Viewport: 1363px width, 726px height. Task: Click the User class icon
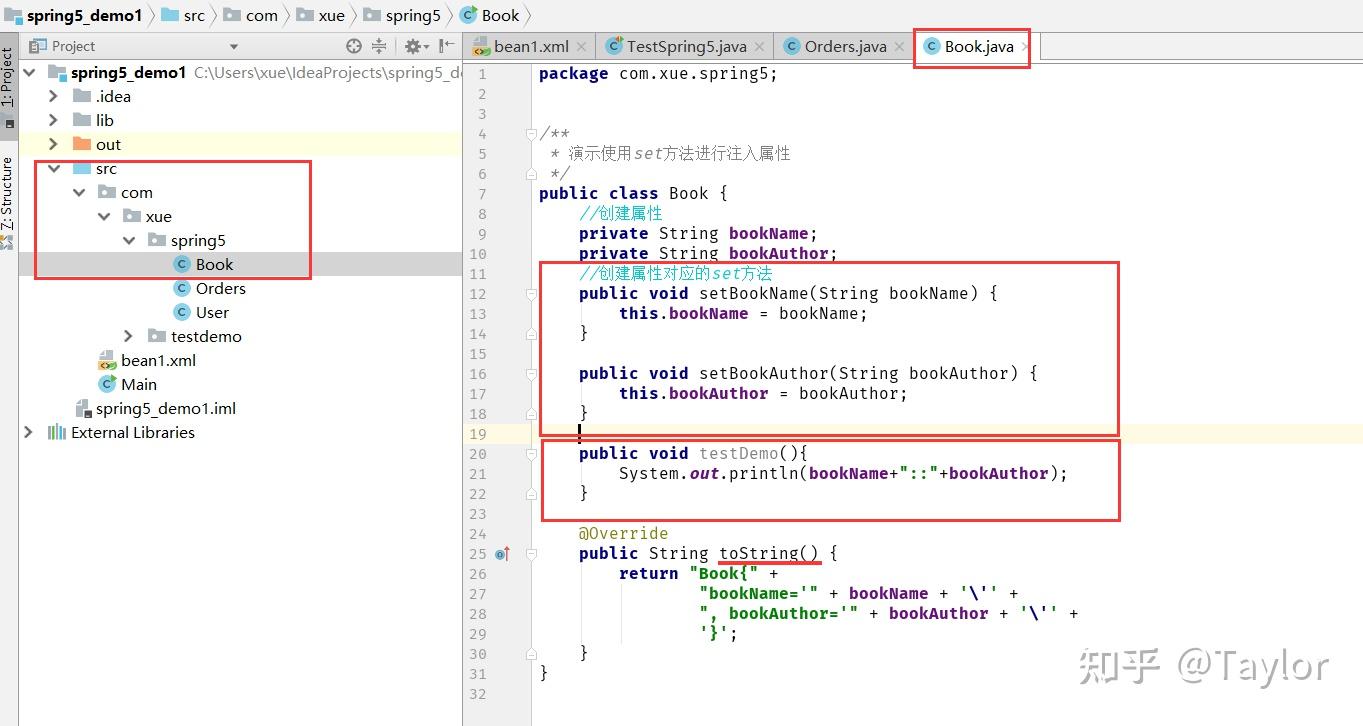[x=182, y=312]
